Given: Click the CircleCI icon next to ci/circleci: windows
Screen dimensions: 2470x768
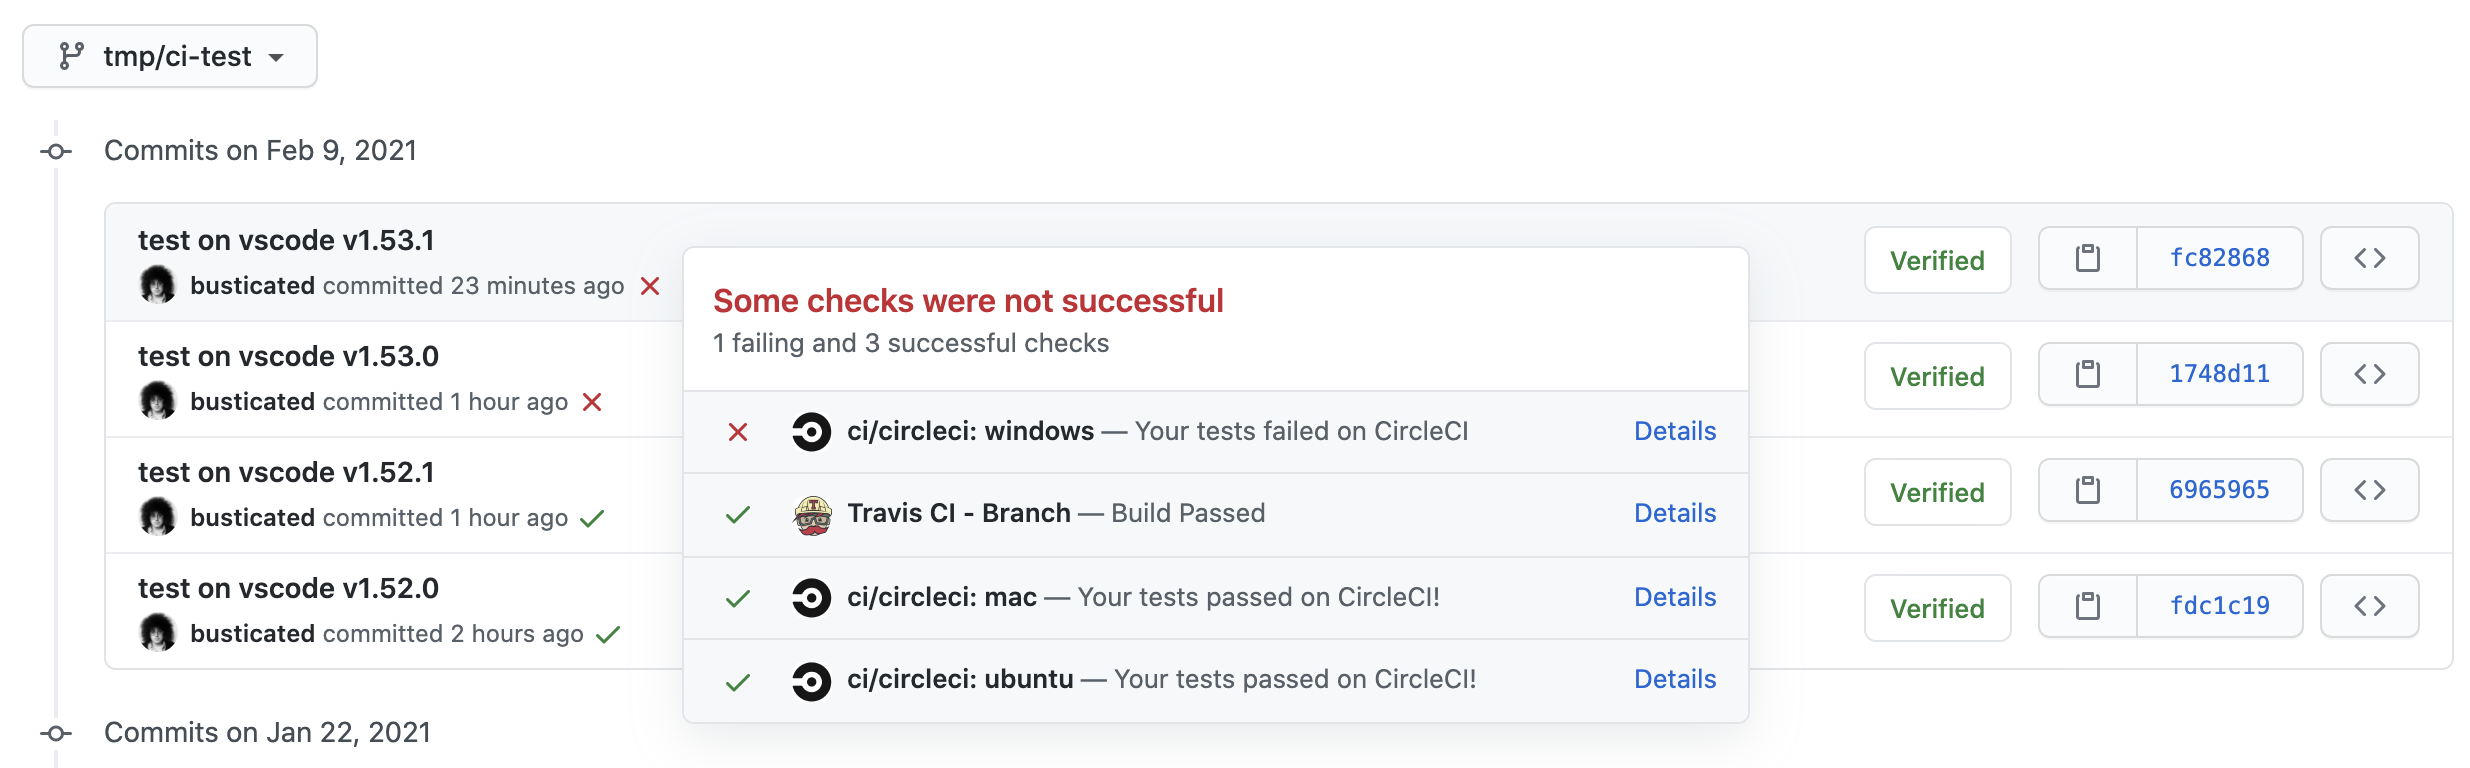Looking at the screenshot, I should point(811,432).
